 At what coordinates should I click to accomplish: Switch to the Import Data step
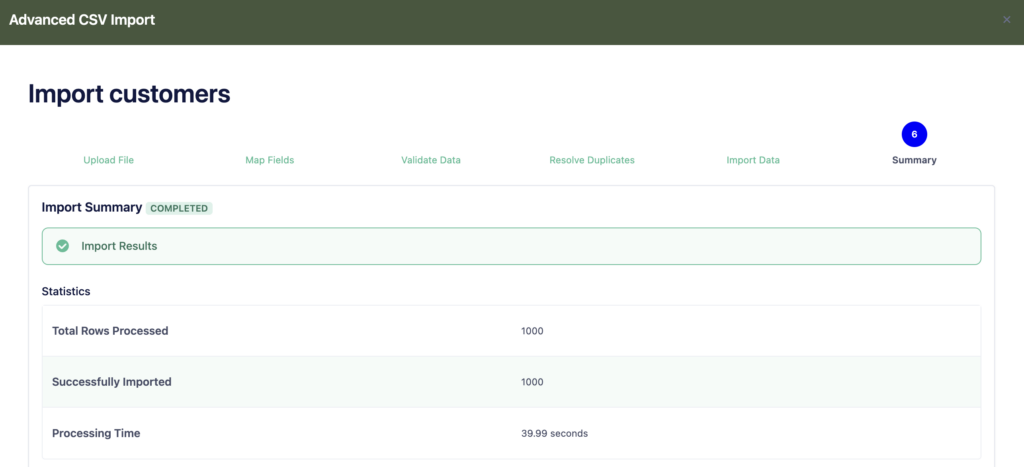pos(752,160)
